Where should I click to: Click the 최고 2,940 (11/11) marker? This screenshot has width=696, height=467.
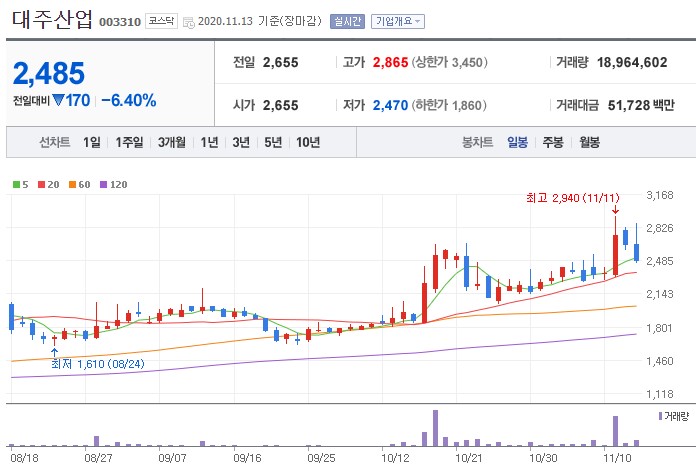click(573, 198)
